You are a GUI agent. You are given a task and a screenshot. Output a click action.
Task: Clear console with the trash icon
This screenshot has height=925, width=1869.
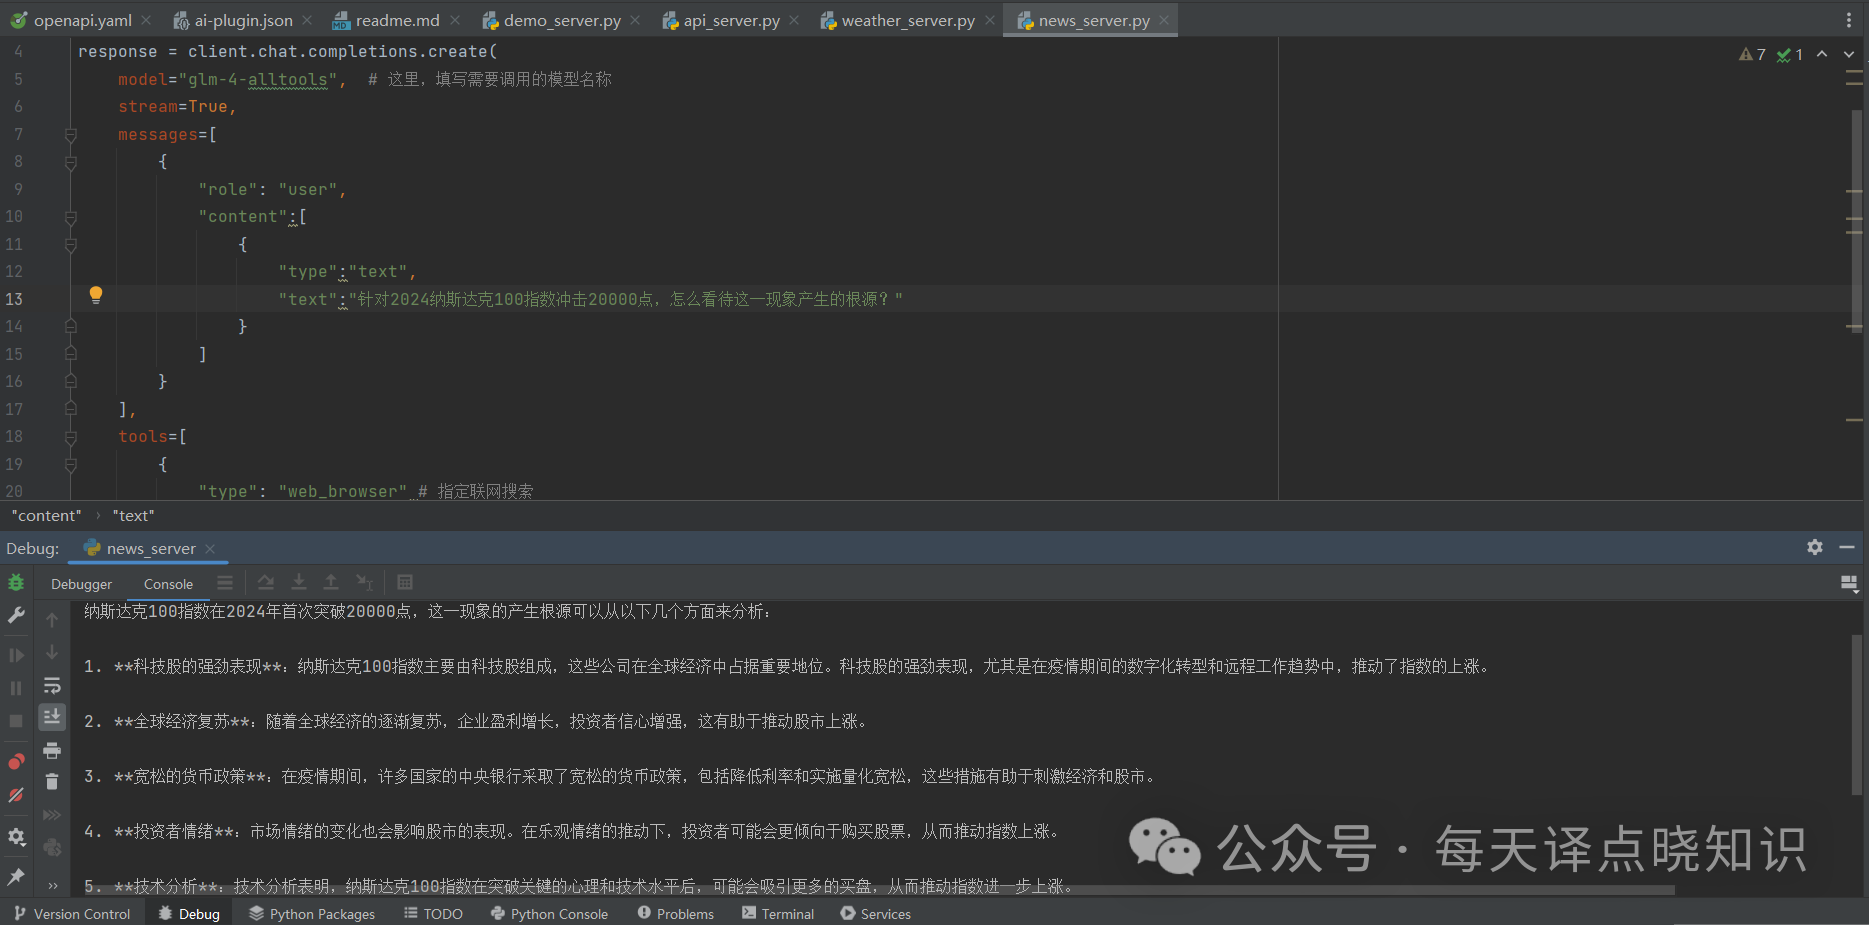(x=52, y=782)
